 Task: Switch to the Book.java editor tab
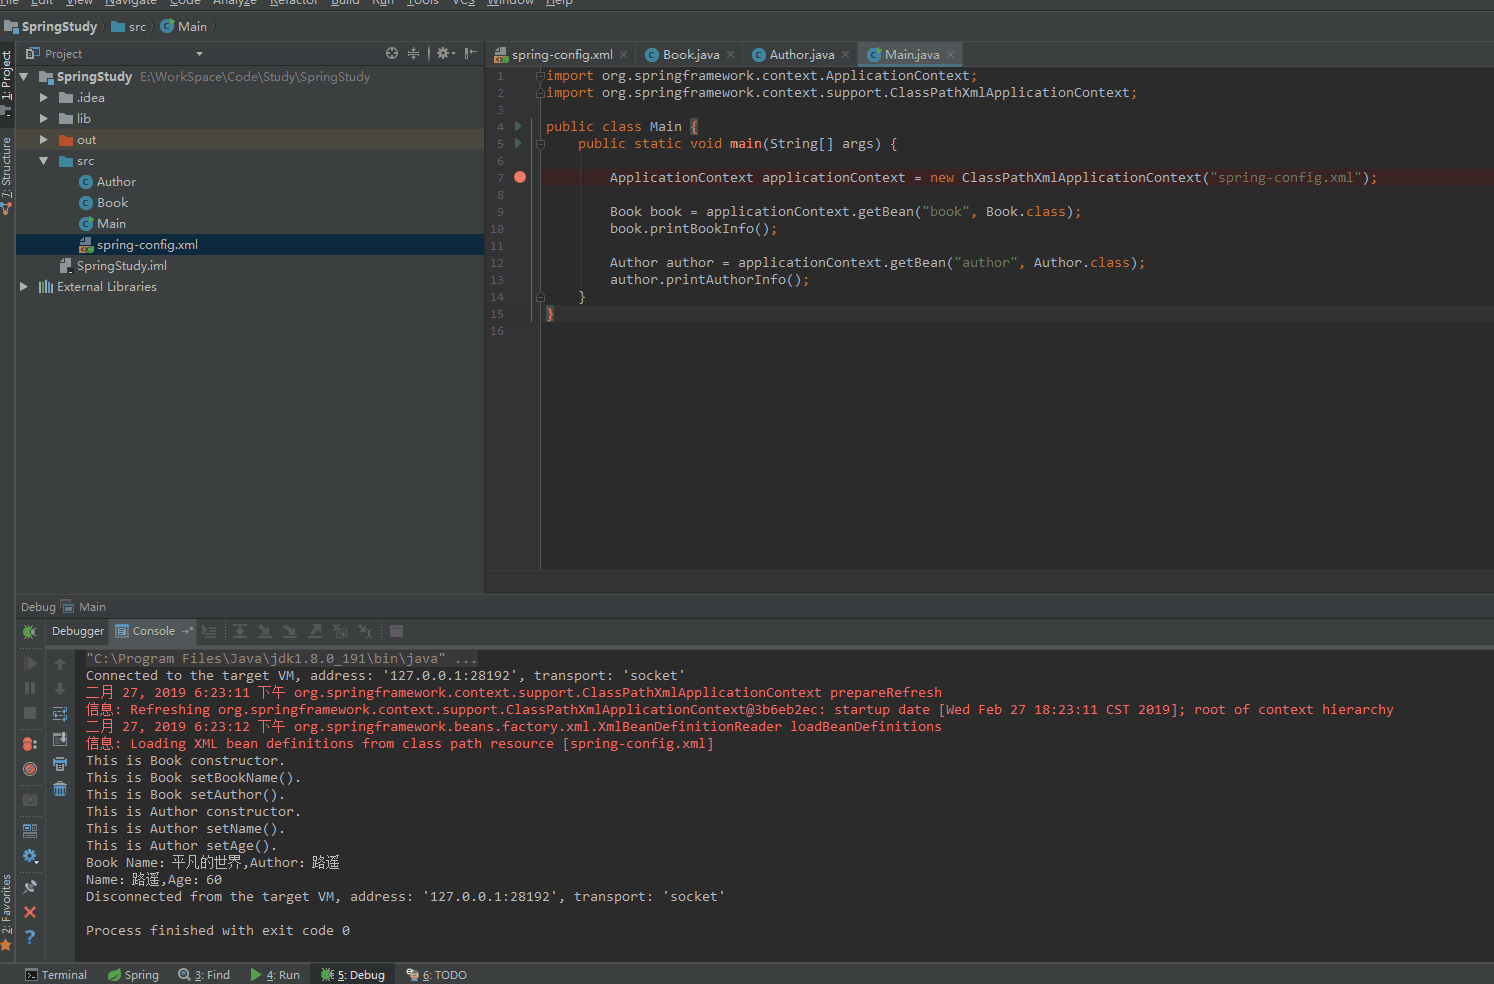tap(690, 55)
